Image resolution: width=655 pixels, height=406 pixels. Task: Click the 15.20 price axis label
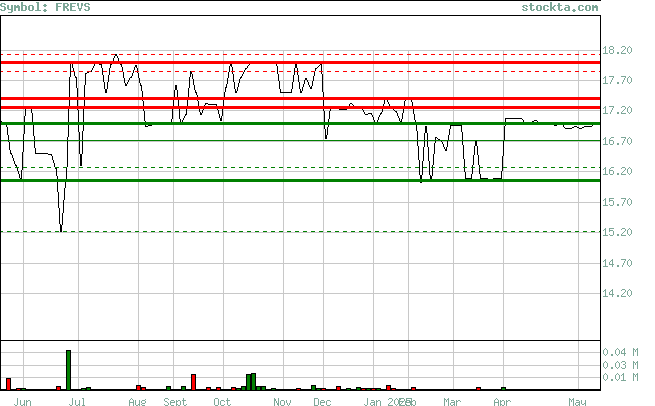point(617,232)
